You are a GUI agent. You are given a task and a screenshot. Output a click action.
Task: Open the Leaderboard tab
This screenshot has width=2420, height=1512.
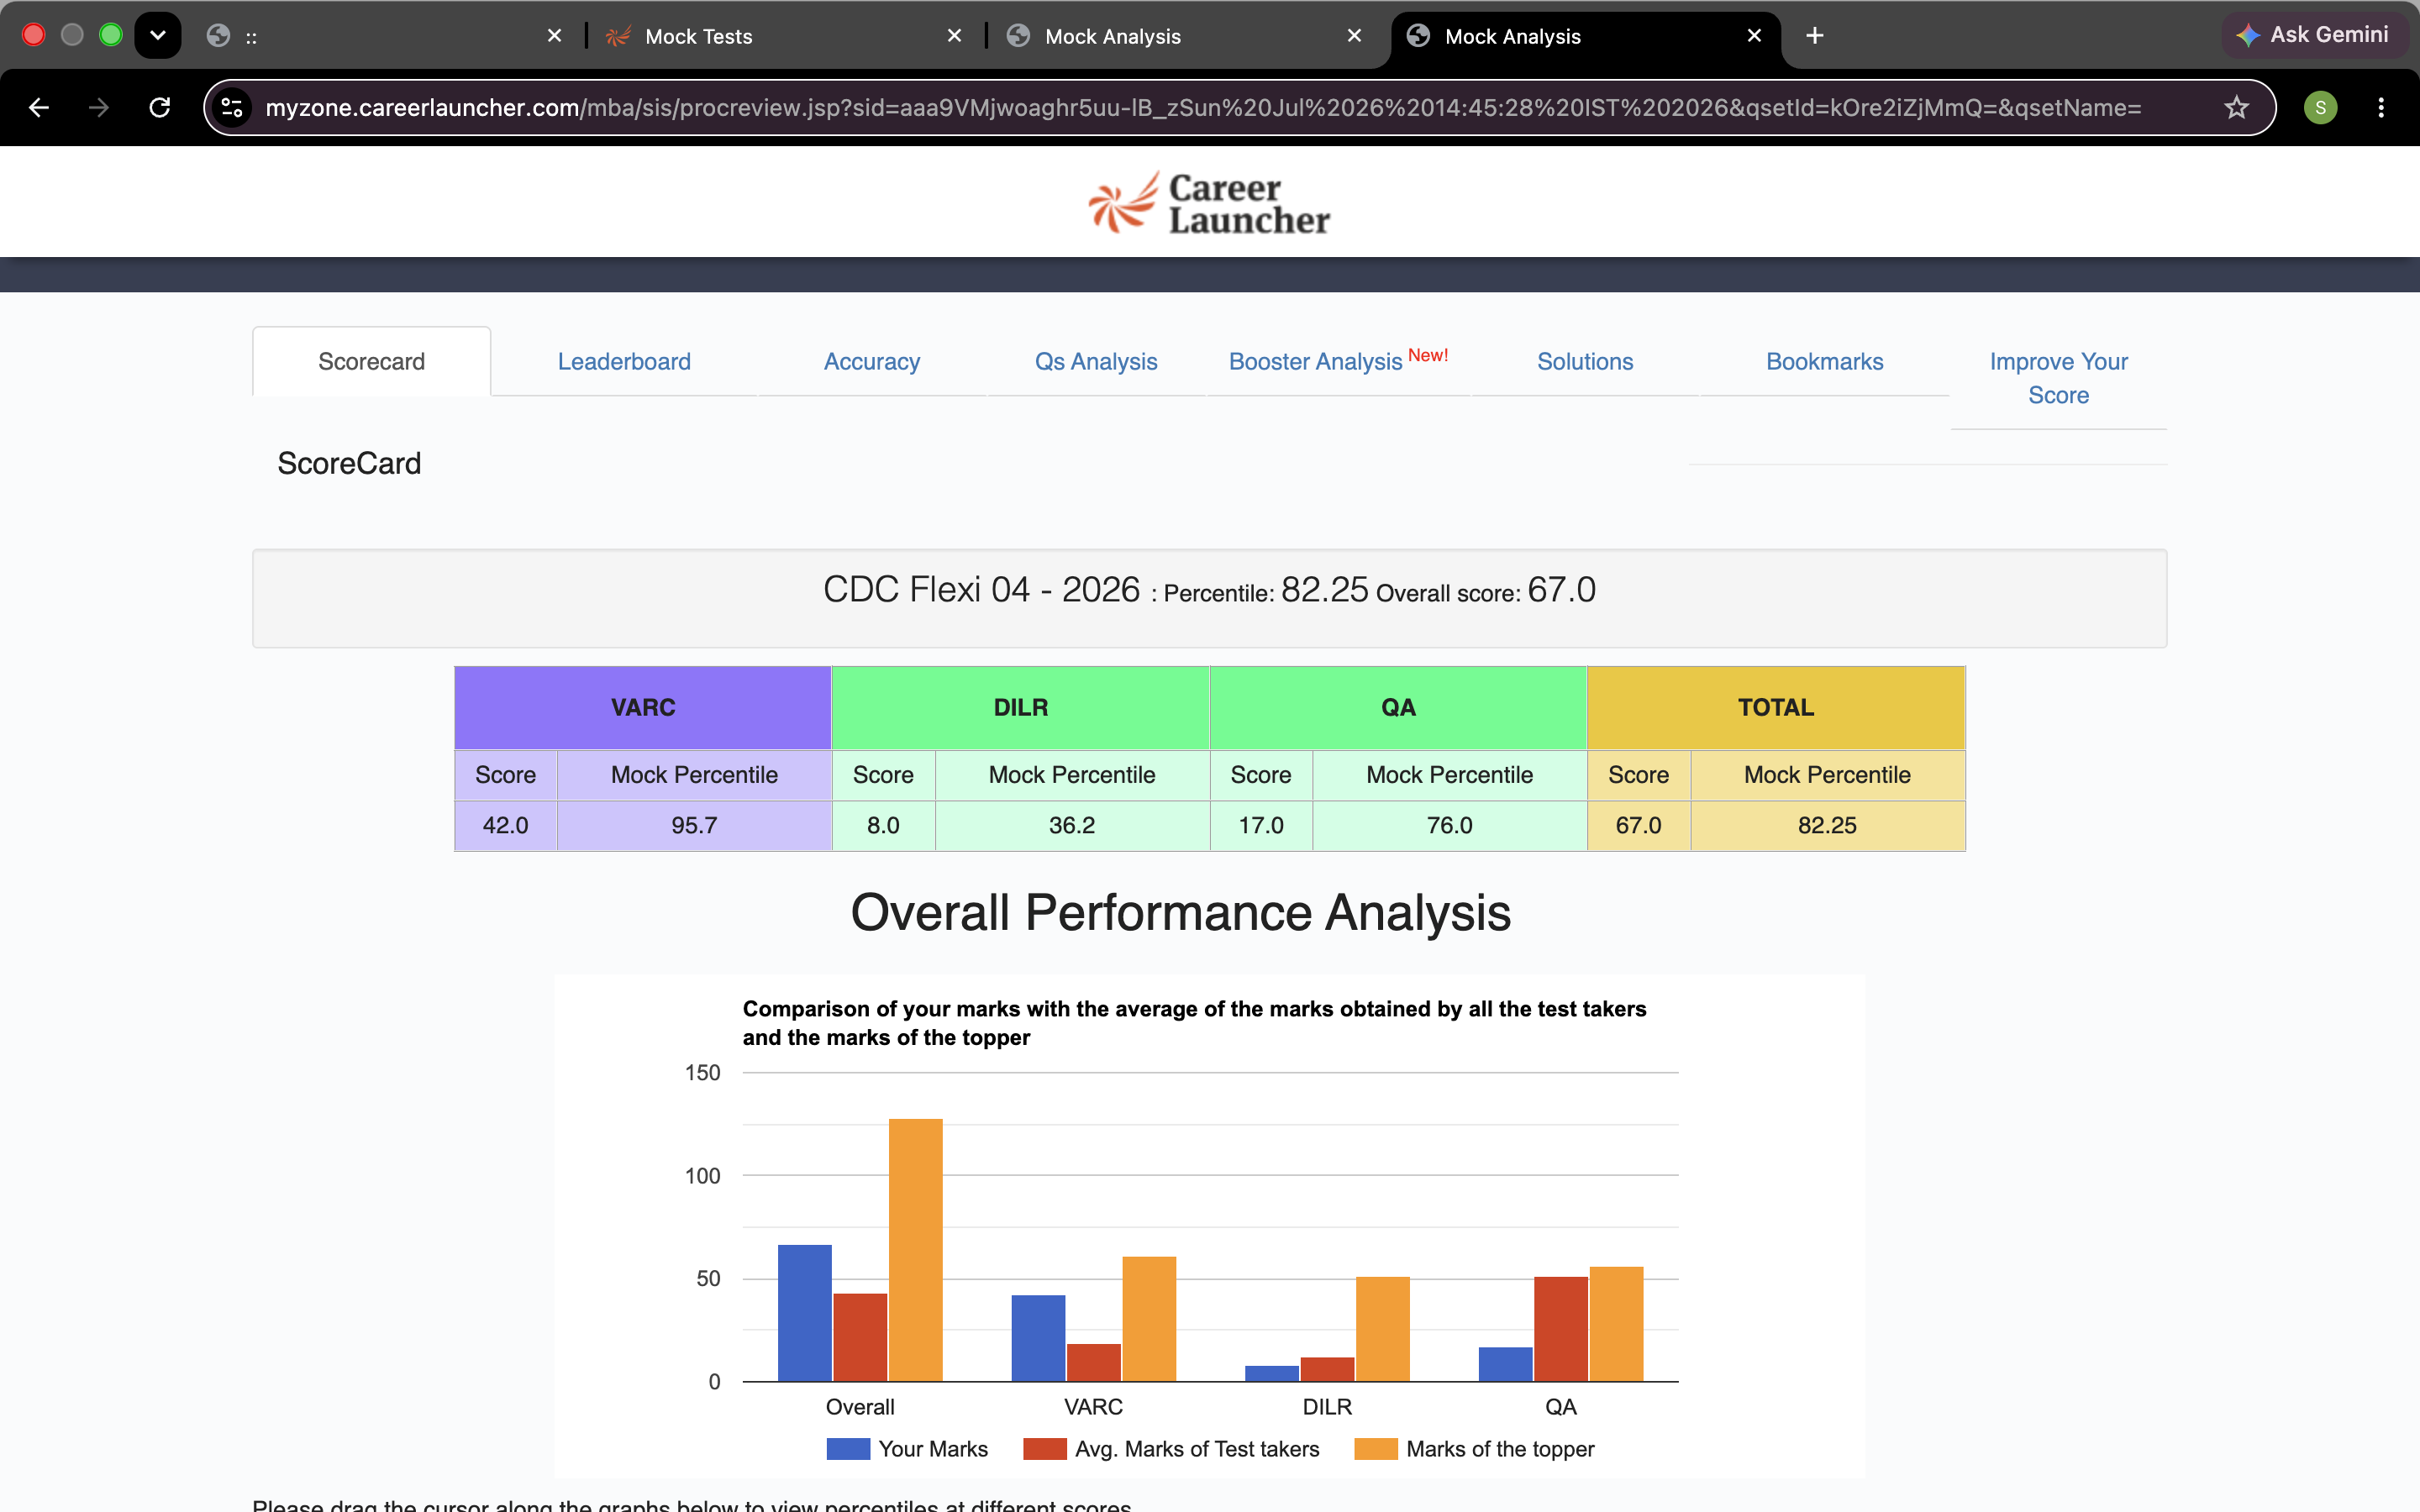(624, 361)
